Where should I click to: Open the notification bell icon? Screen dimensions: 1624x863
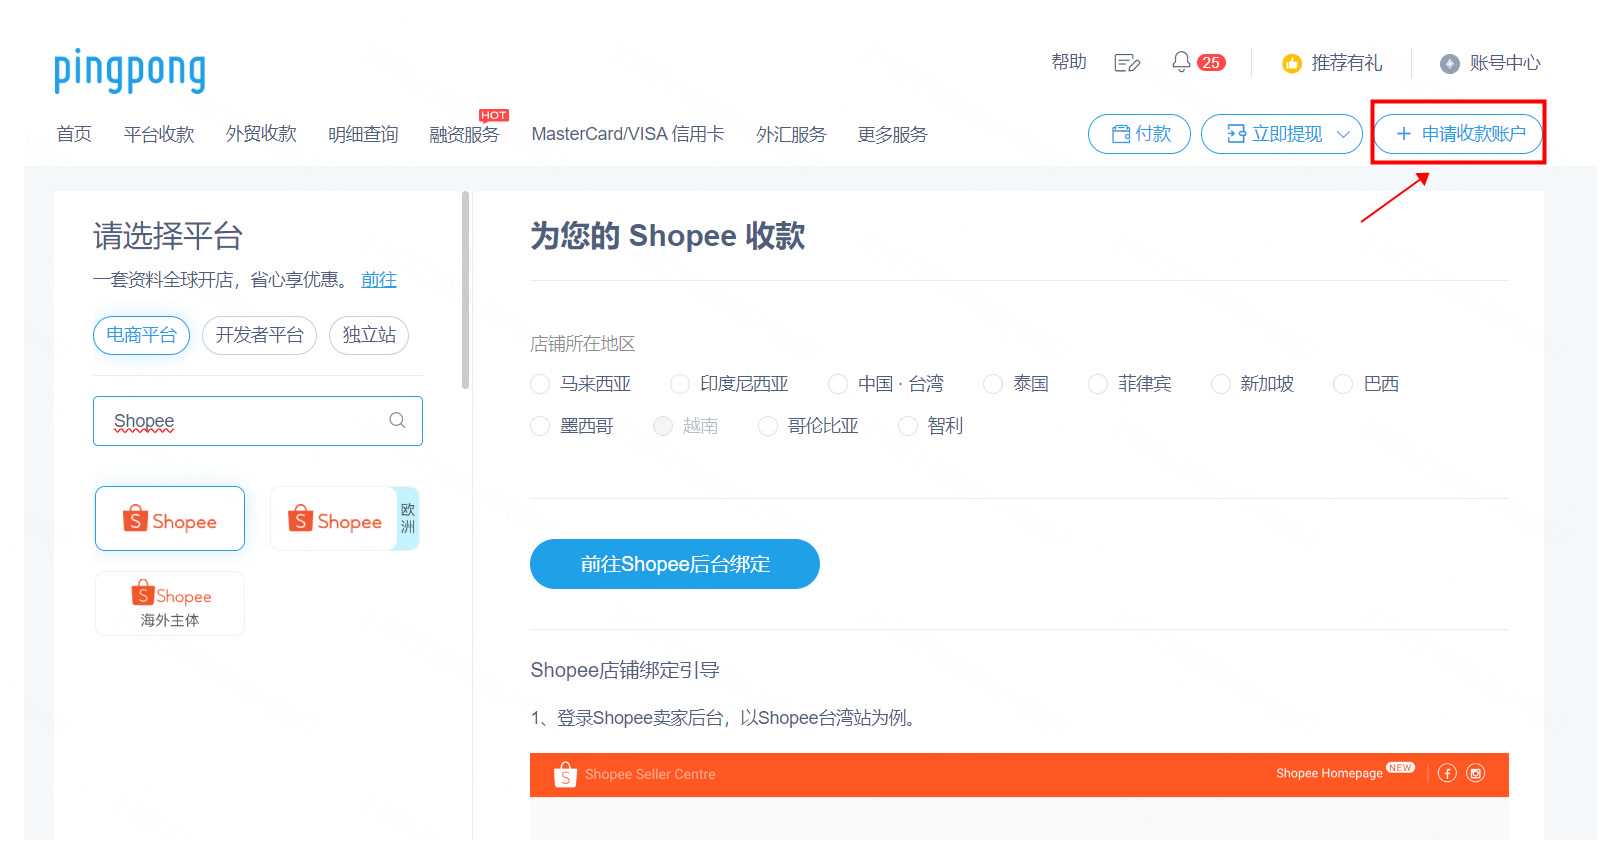(1181, 62)
